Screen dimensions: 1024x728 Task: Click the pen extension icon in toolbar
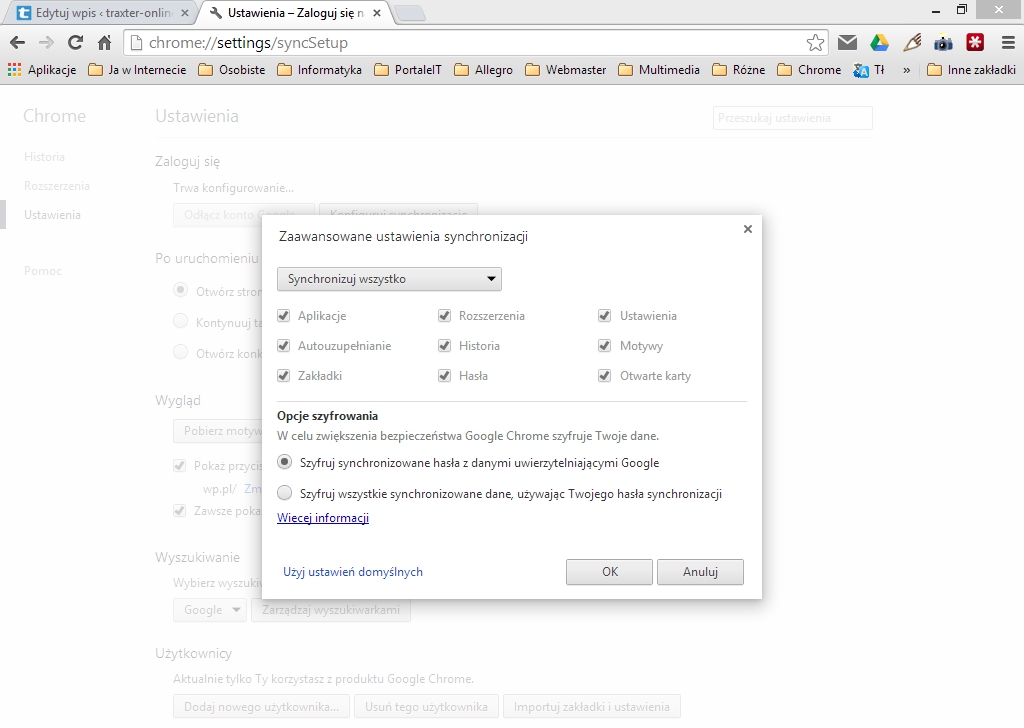click(x=912, y=42)
